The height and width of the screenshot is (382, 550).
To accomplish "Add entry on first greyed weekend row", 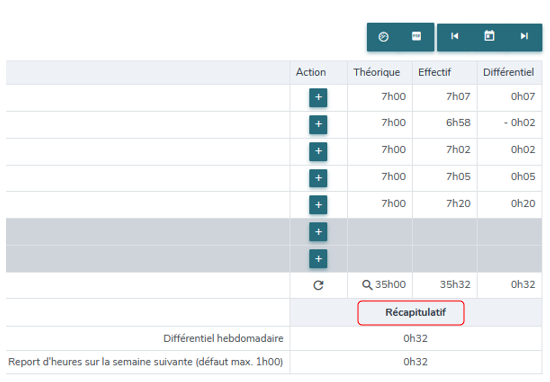I will (318, 232).
